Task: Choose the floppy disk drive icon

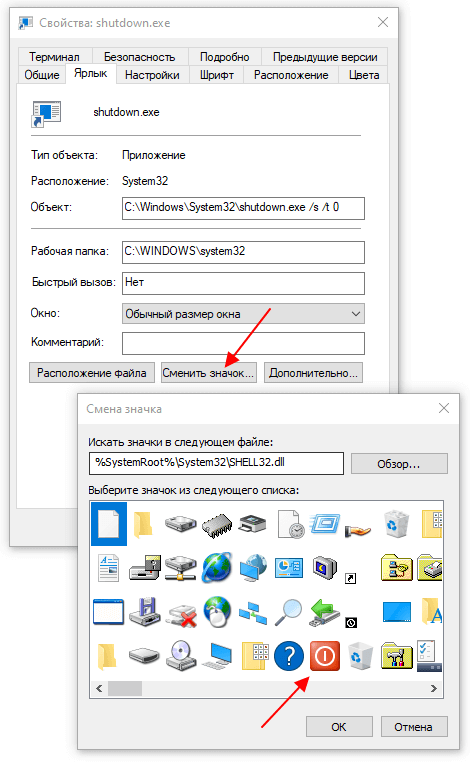Action: pyautogui.click(x=145, y=612)
